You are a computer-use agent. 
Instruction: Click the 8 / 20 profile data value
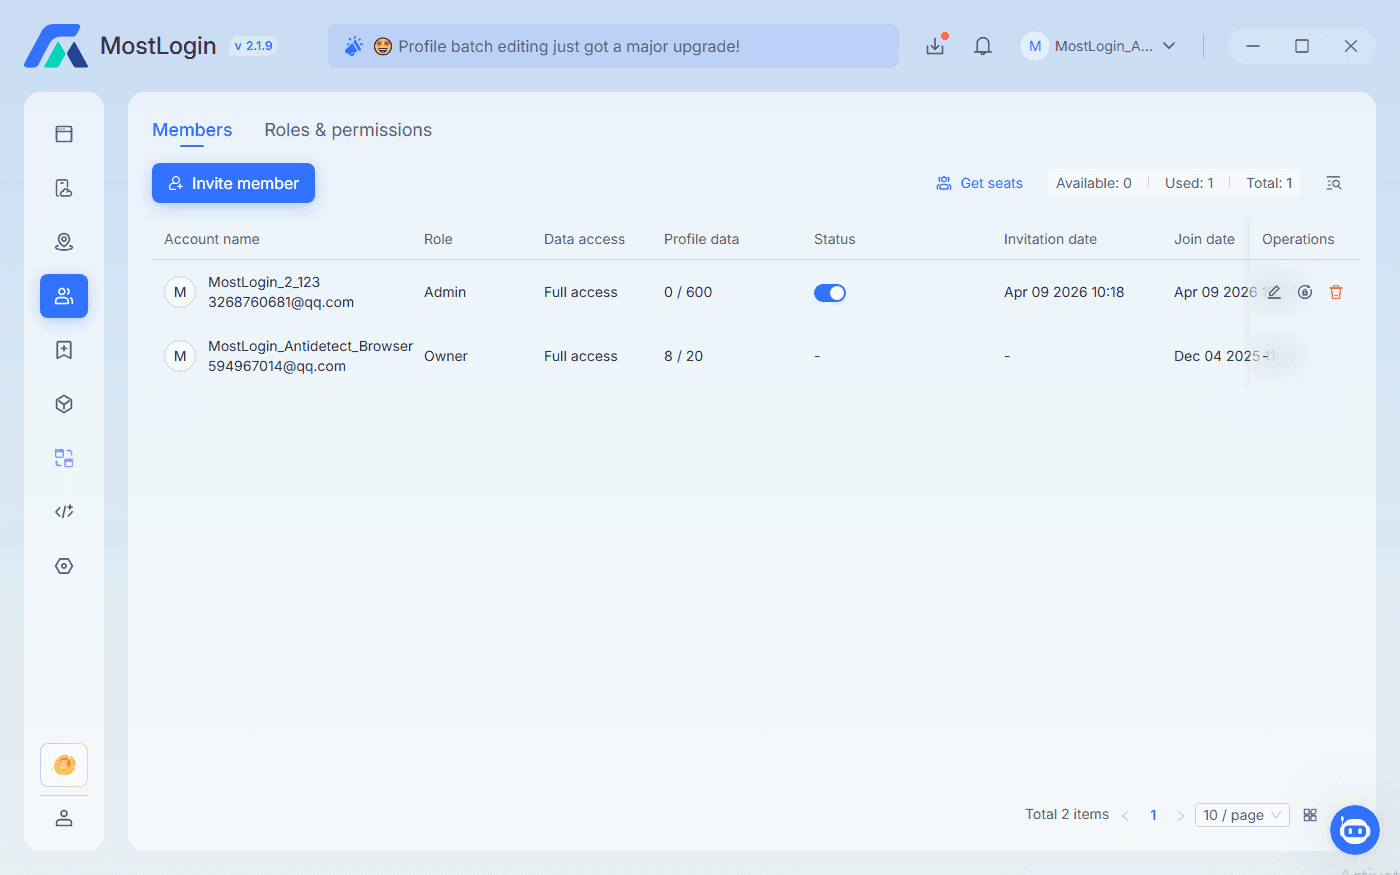pos(684,356)
